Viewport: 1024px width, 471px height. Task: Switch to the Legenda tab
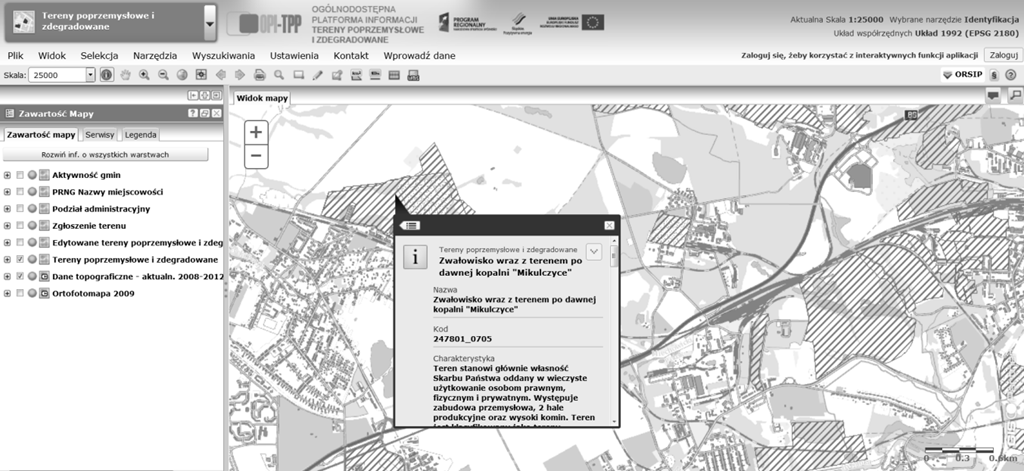[x=140, y=135]
